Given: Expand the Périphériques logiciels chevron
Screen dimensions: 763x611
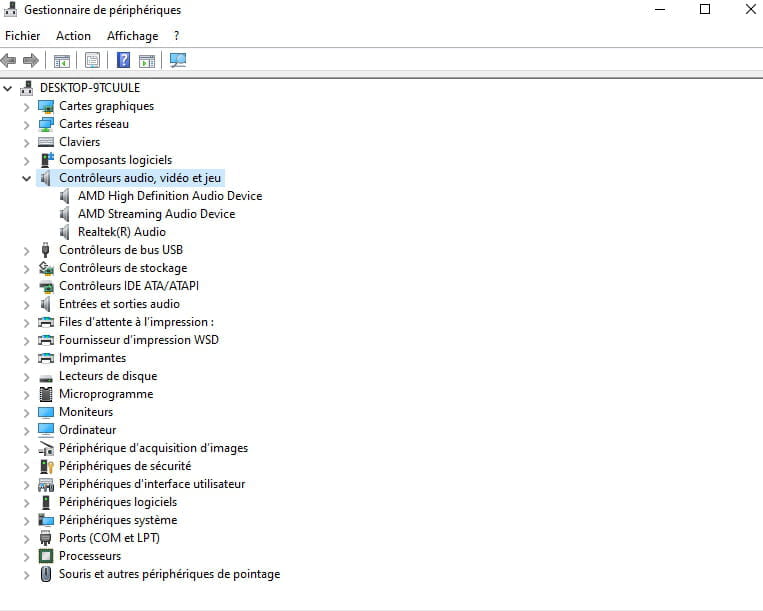Looking at the screenshot, I should click(26, 503).
